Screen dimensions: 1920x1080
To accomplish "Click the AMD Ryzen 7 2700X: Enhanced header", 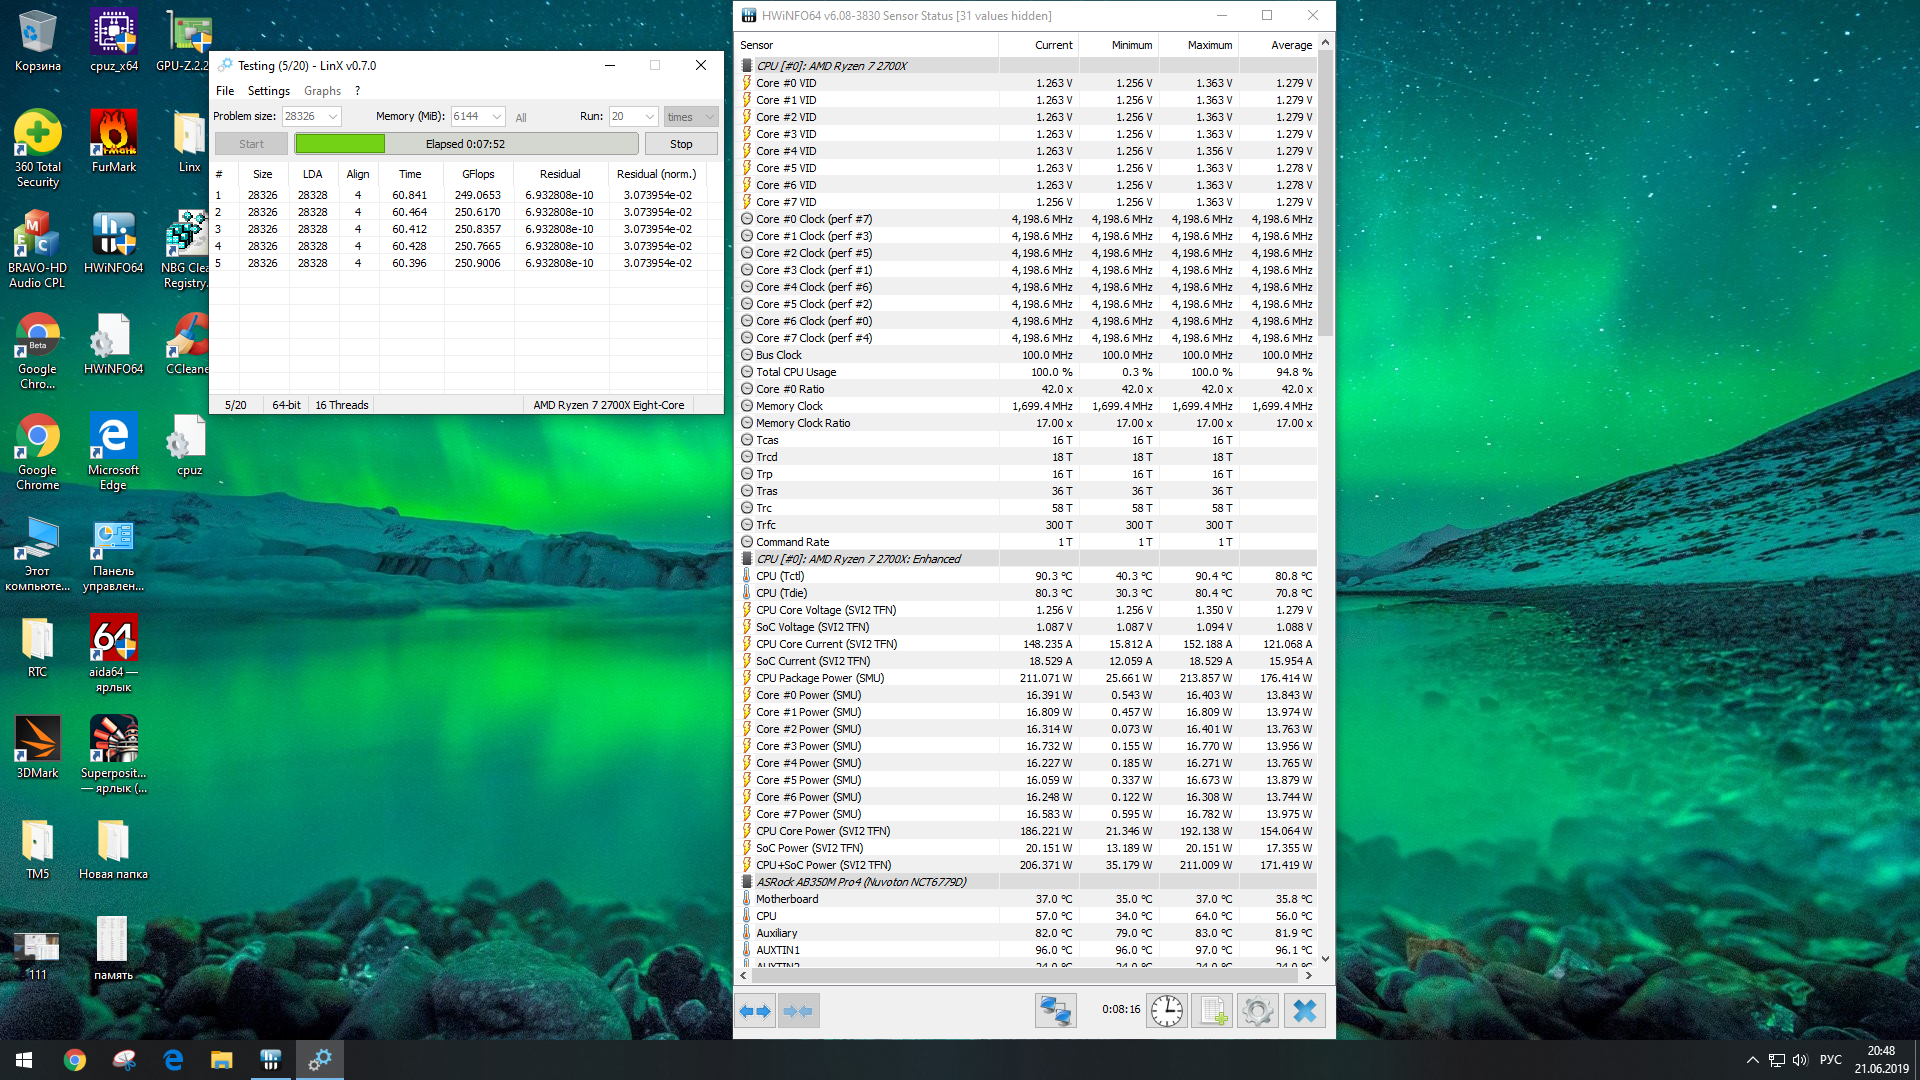I will click(x=1027, y=559).
